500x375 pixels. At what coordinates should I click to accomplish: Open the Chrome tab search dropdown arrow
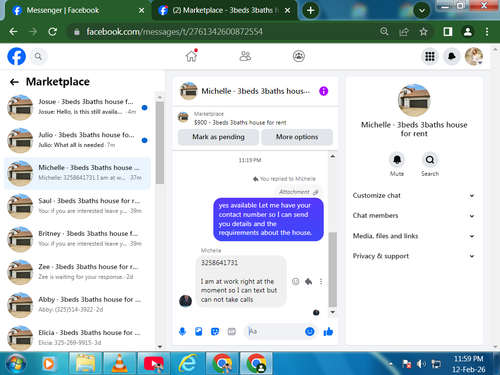tap(422, 11)
